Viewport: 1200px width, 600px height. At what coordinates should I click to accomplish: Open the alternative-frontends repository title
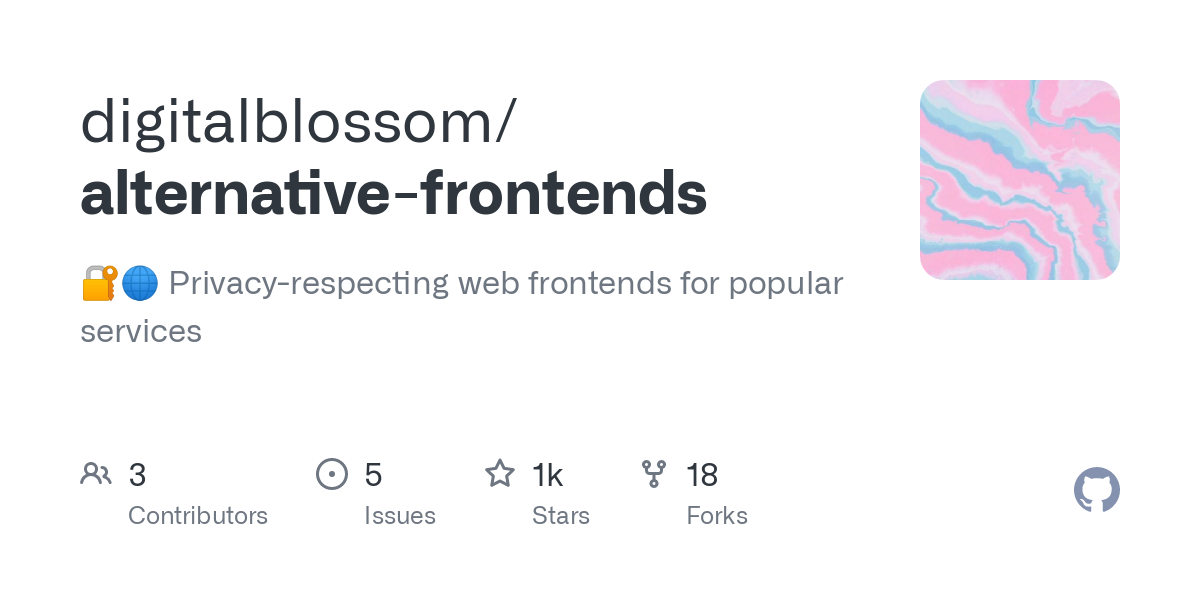(393, 194)
